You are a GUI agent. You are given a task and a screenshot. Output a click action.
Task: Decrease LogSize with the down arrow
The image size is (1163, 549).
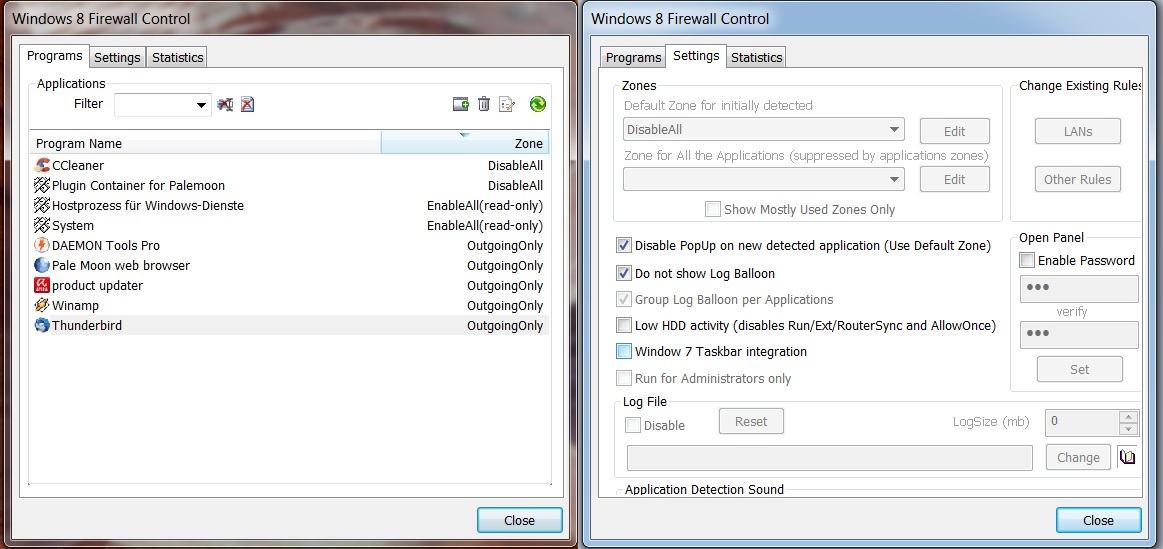point(1128,429)
